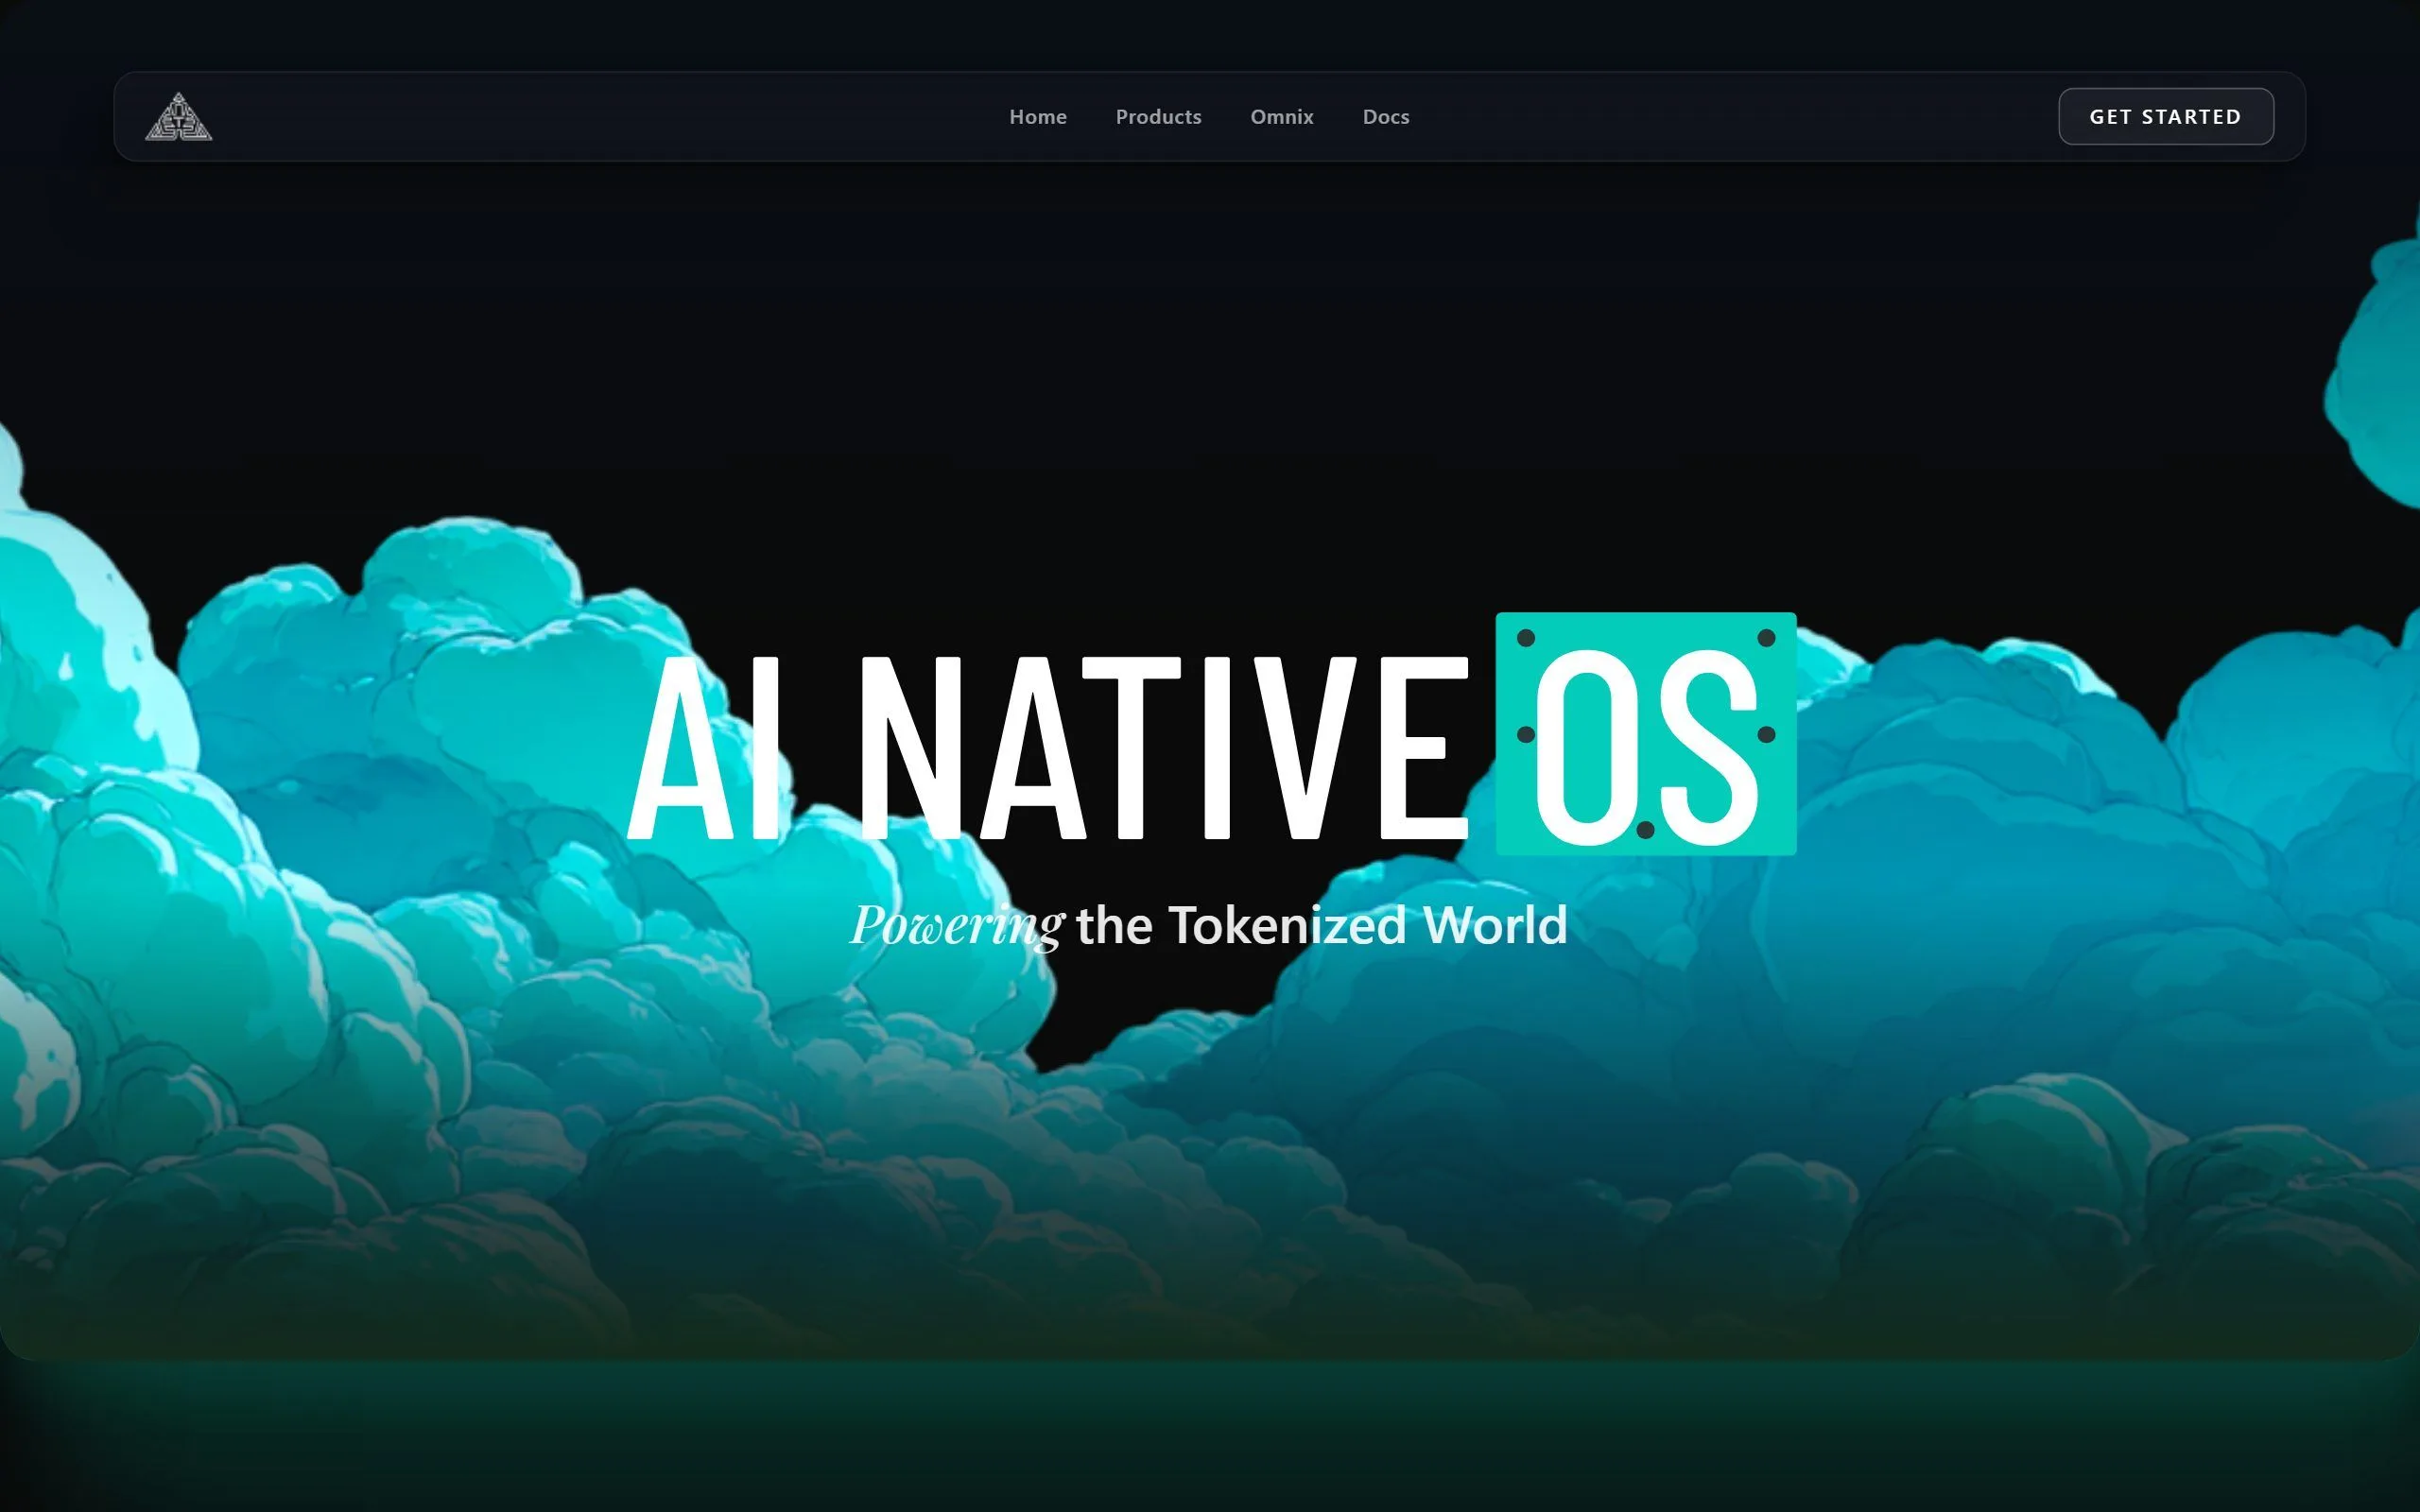Click the upper-left dot on OS box
Screen dimensions: 2420x1512
pyautogui.click(x=1526, y=638)
